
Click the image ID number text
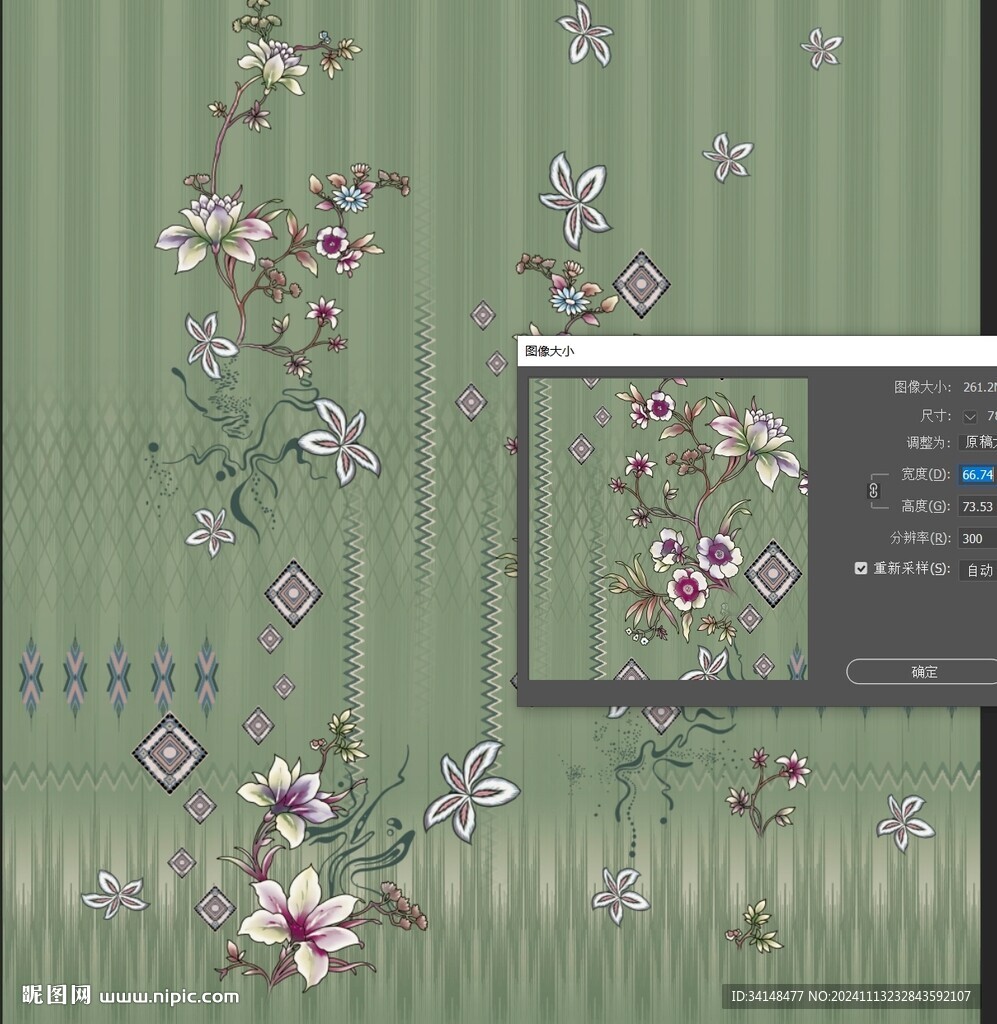coord(850,996)
